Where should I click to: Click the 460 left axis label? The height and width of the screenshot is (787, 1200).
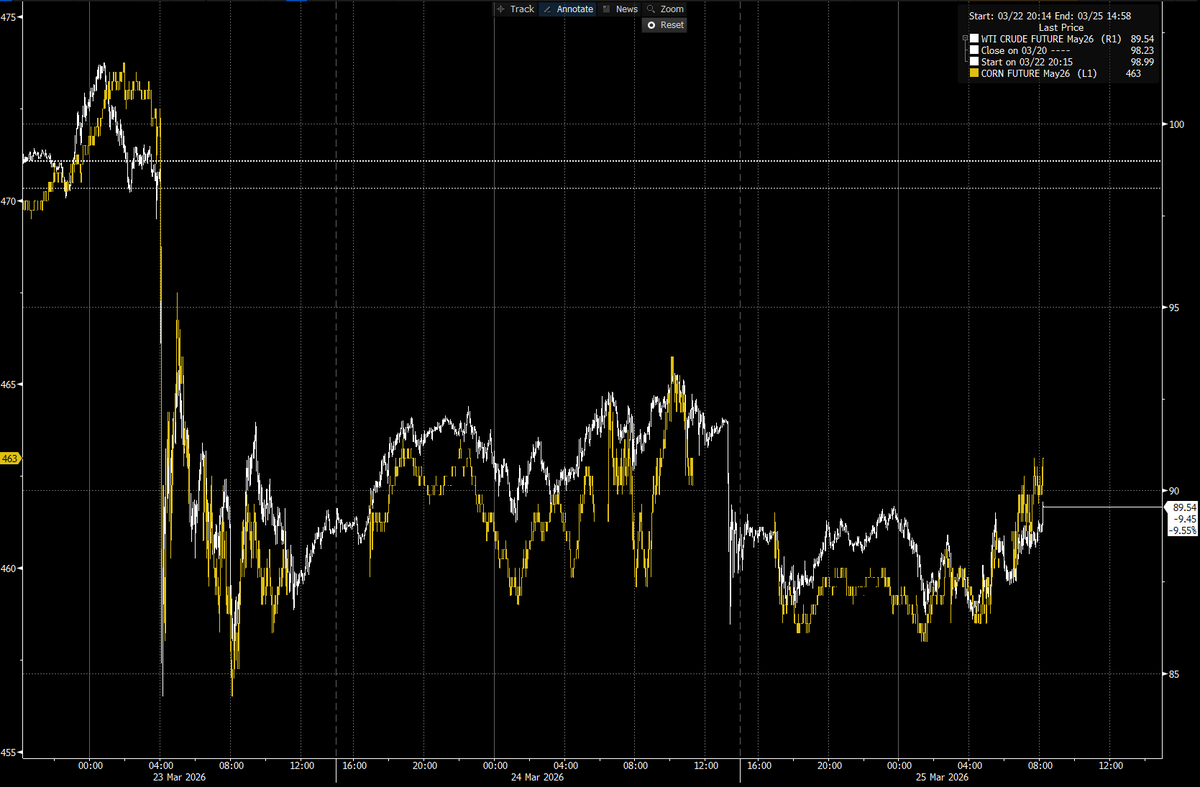click(10, 569)
